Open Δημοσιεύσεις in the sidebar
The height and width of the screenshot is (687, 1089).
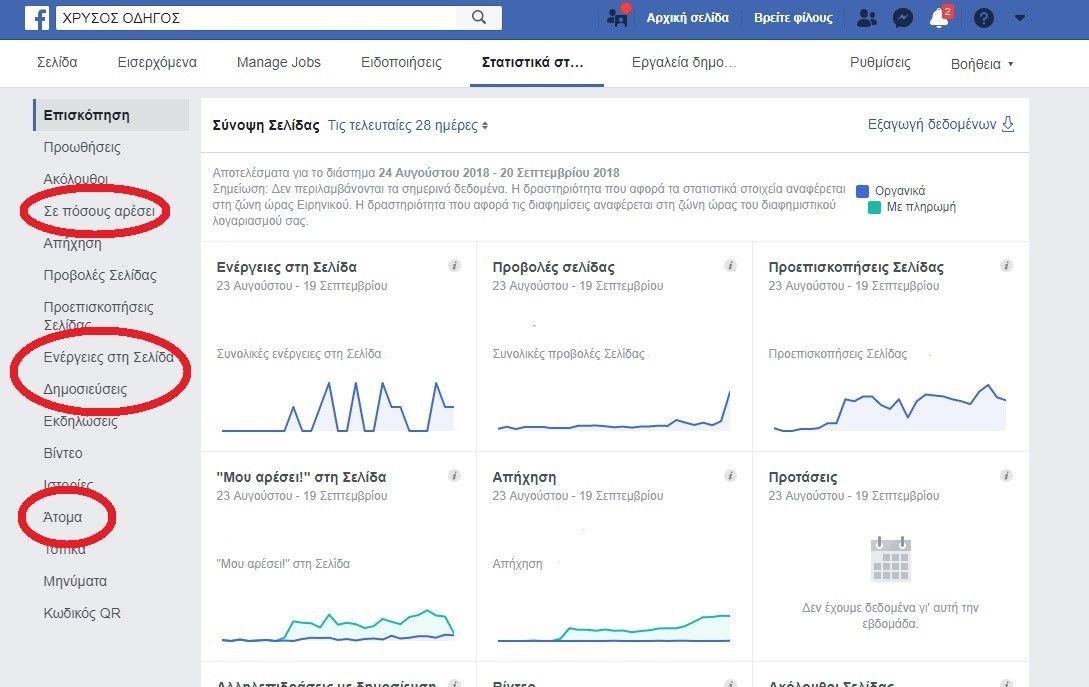pyautogui.click(x=85, y=389)
